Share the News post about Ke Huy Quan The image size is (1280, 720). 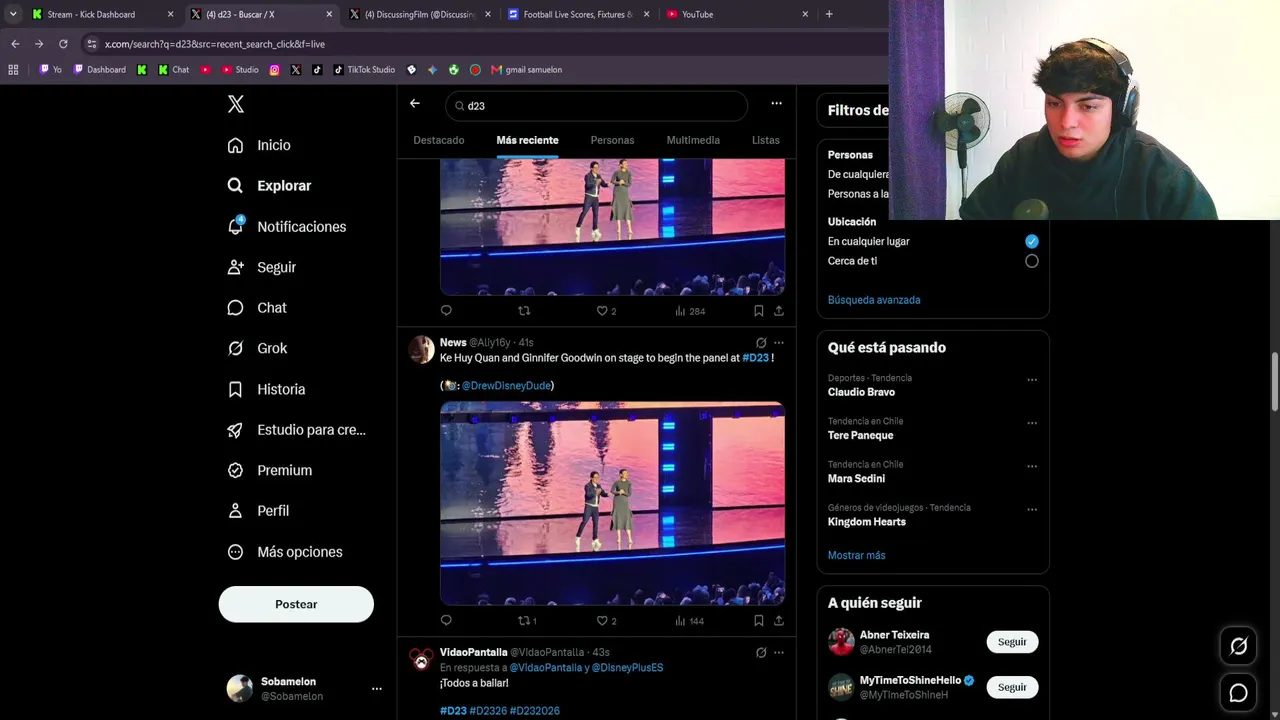point(779,620)
